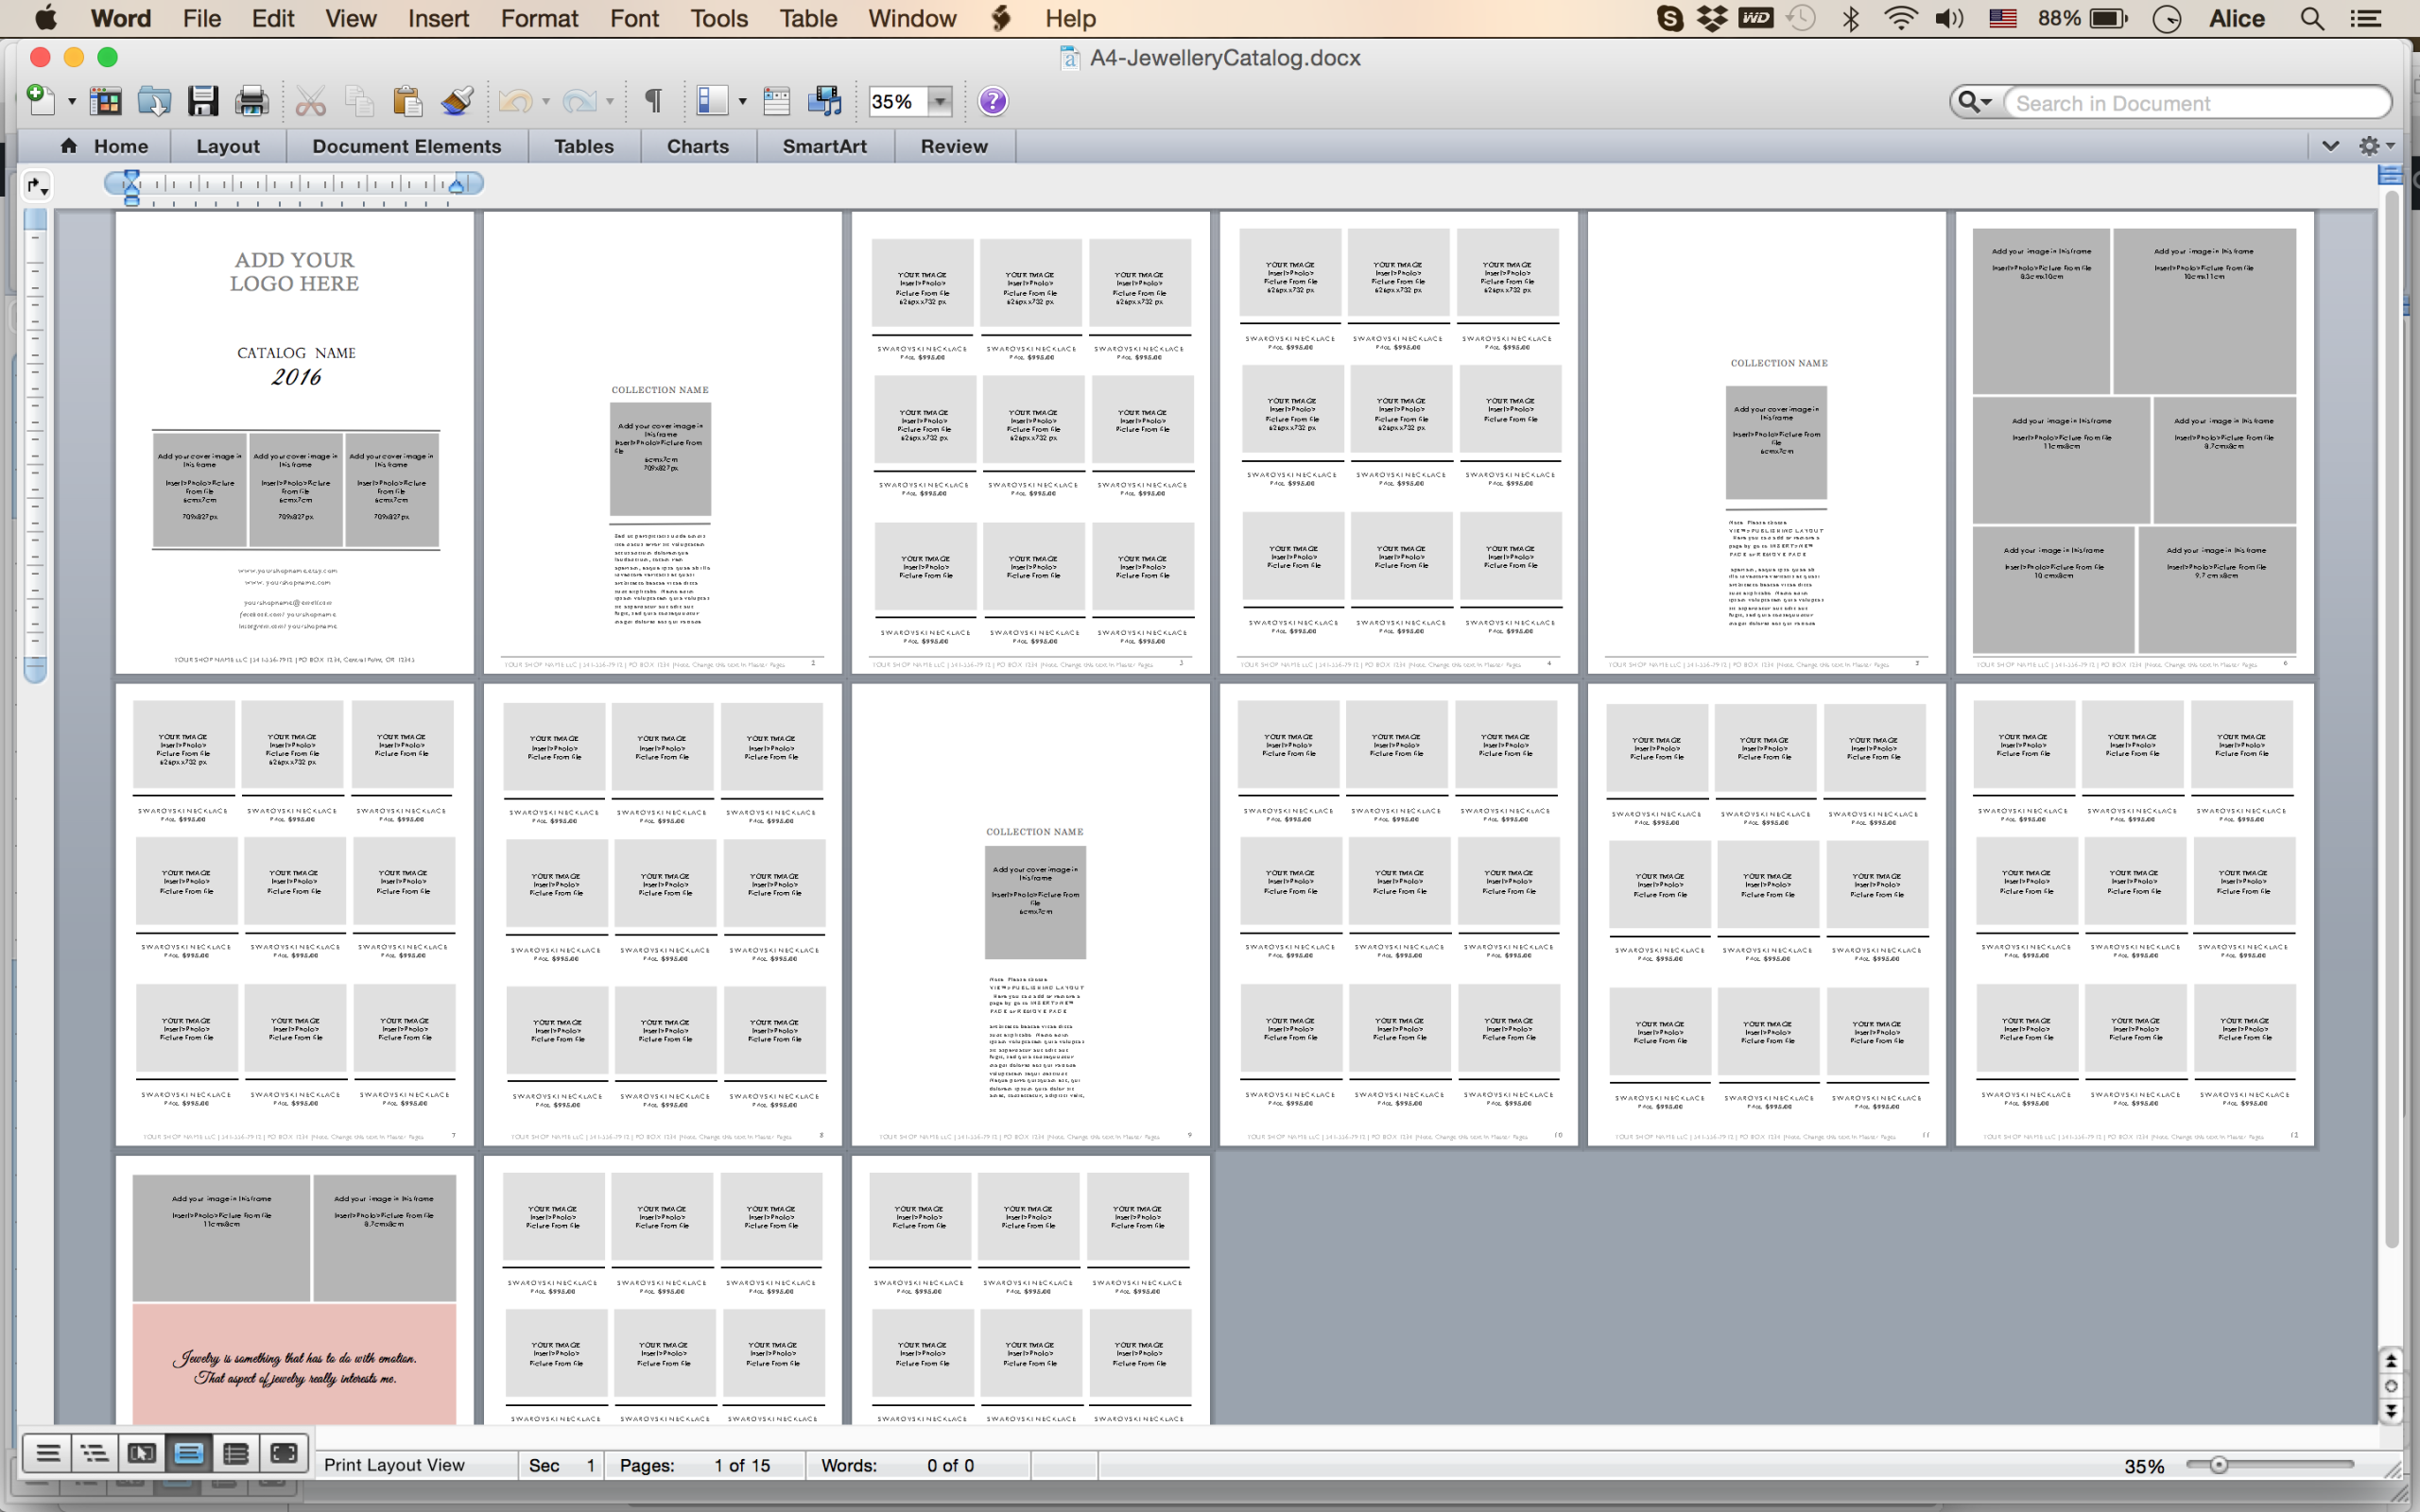The width and height of the screenshot is (2420, 1512).
Task: Switch to the Layout ribbon tab
Action: pyautogui.click(x=228, y=146)
